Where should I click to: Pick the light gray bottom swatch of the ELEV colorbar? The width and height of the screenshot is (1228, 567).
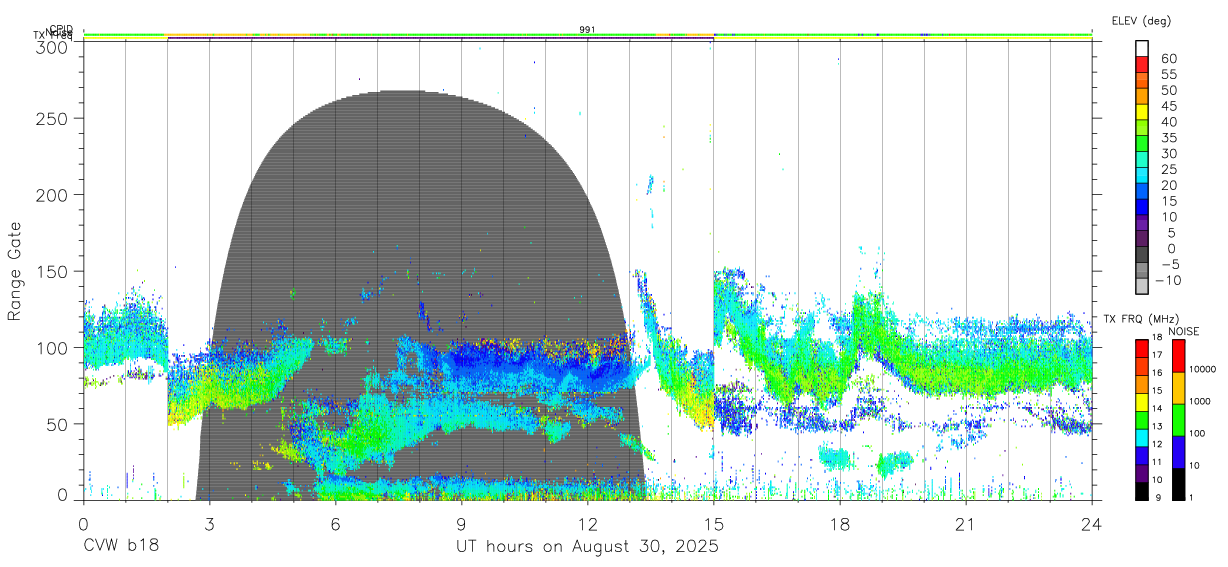[x=1143, y=286]
